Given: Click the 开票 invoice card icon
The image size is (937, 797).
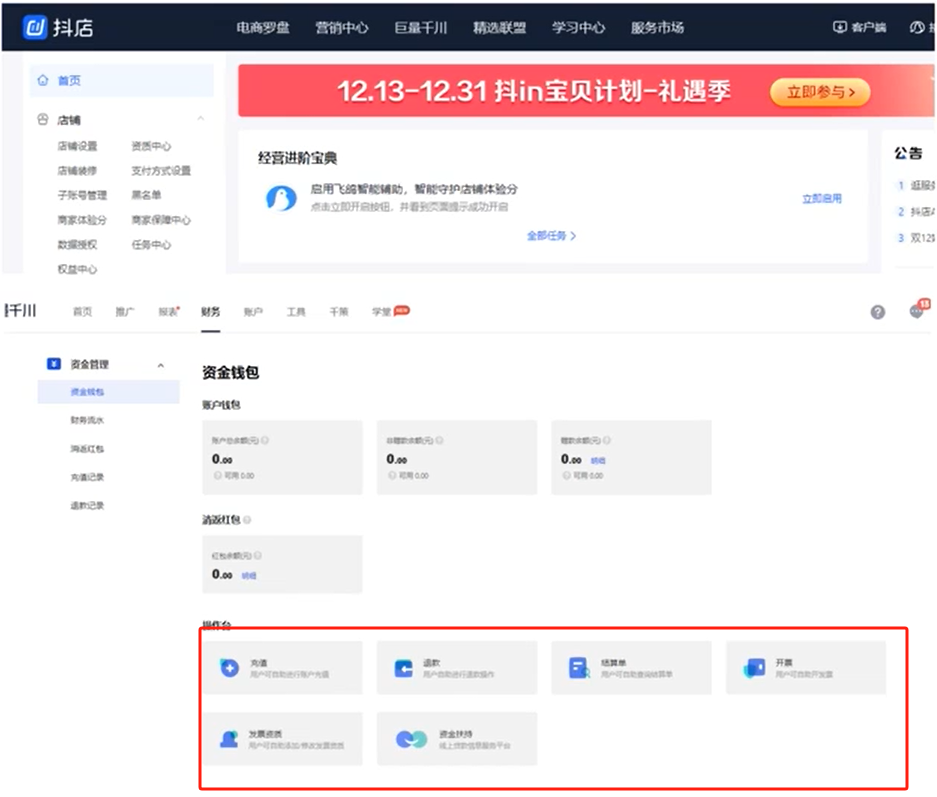Looking at the screenshot, I should pyautogui.click(x=754, y=667).
